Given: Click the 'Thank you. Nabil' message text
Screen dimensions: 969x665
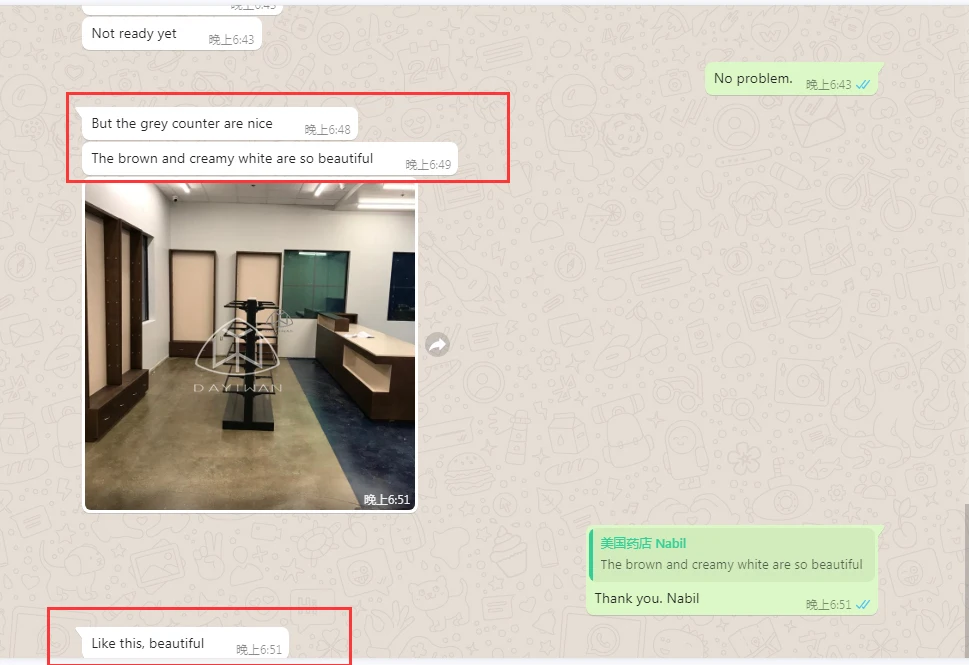Looking at the screenshot, I should (x=646, y=598).
